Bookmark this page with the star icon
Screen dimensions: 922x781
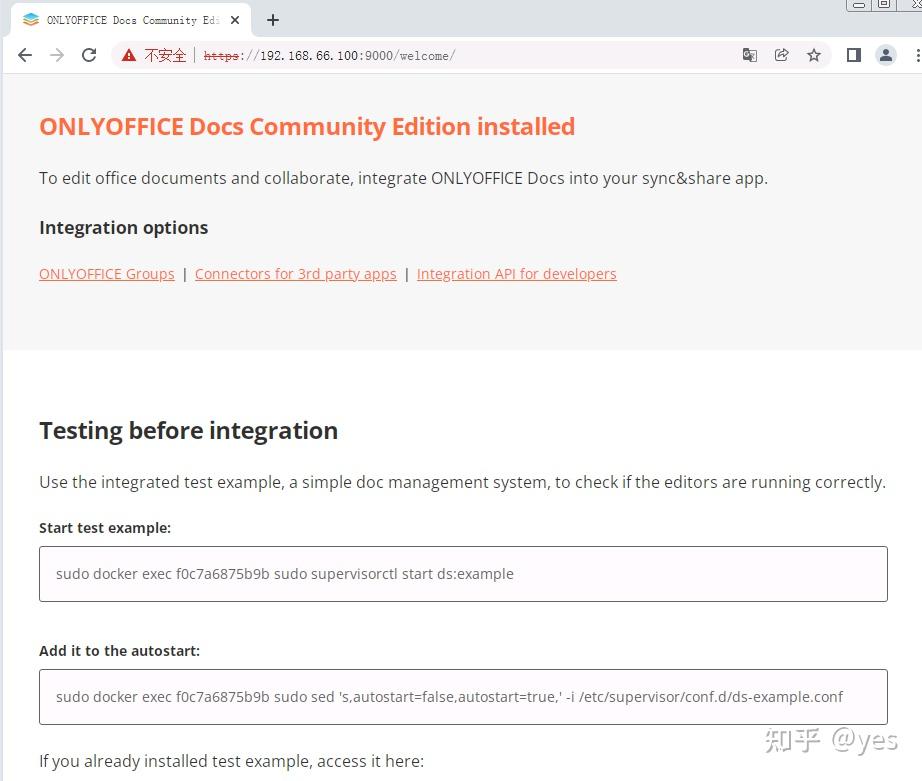814,55
